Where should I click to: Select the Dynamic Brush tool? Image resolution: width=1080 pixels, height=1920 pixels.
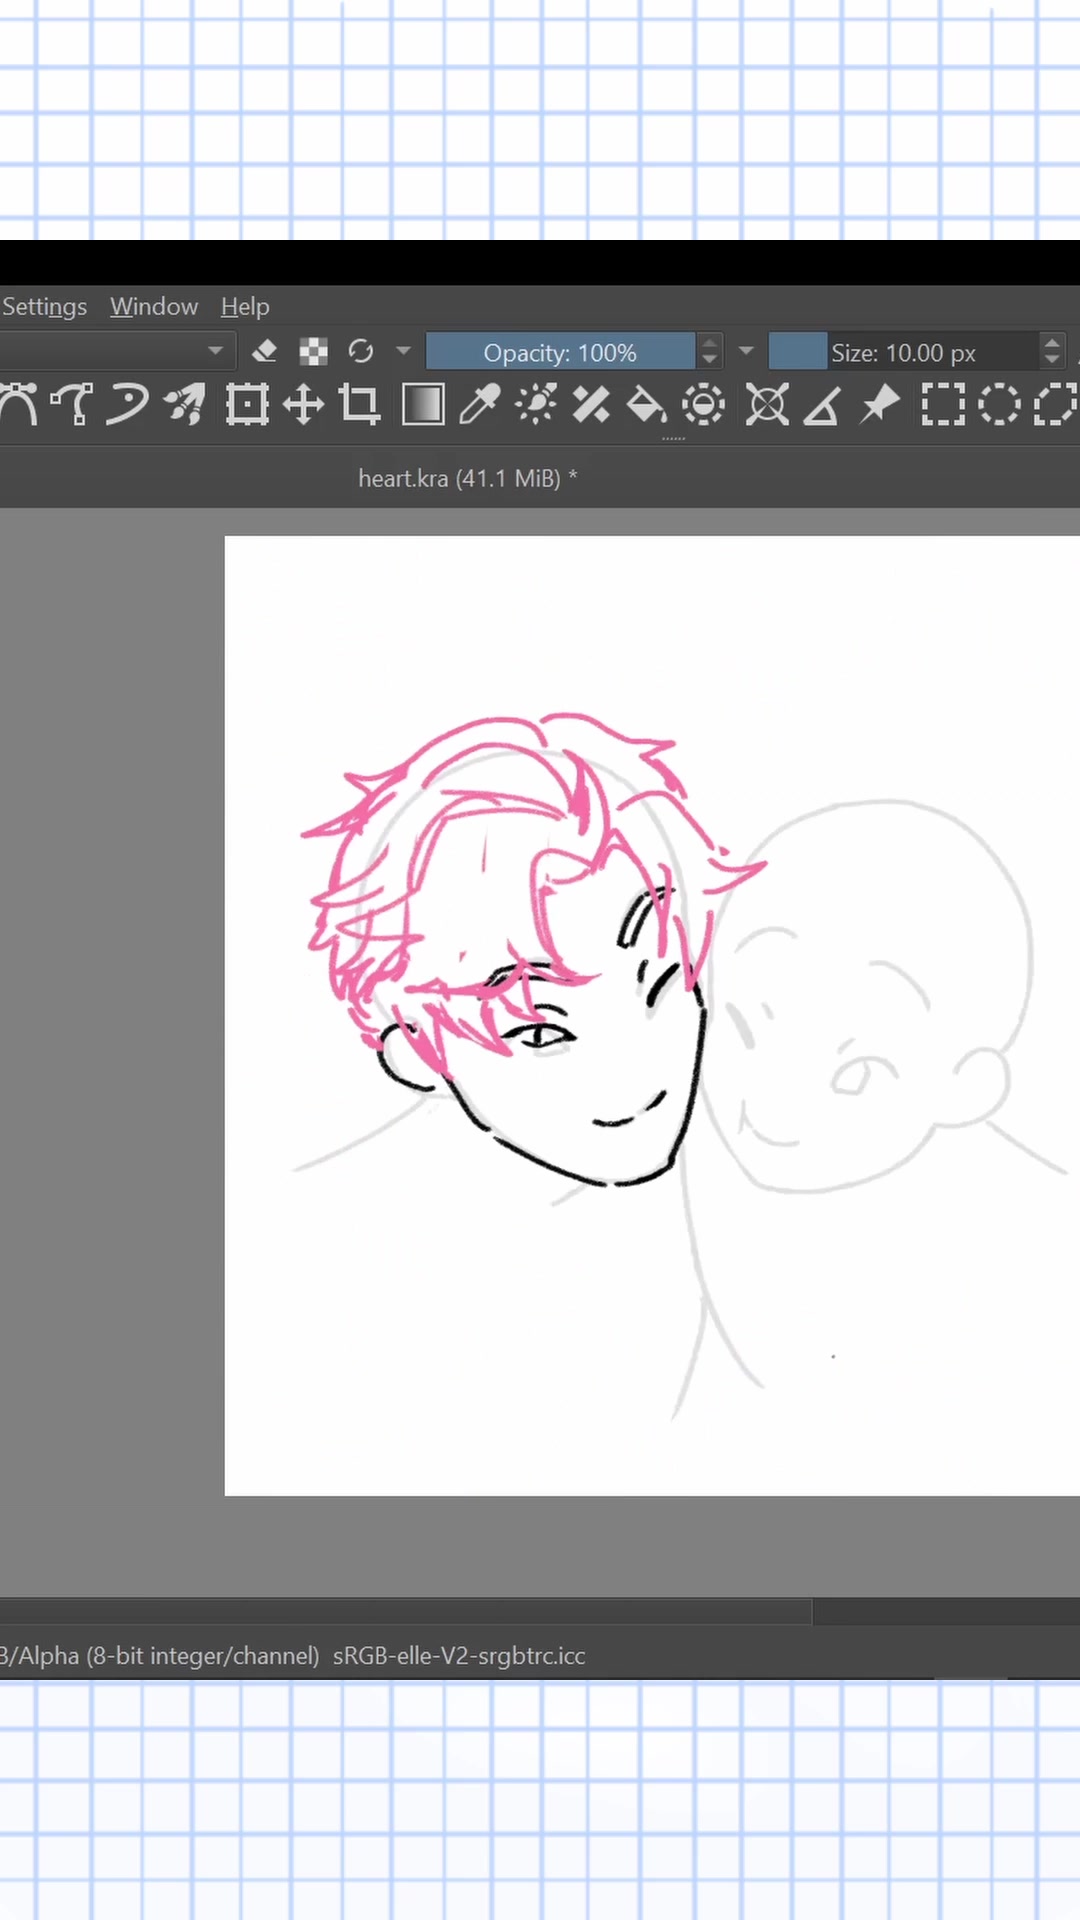pyautogui.click(x=128, y=405)
